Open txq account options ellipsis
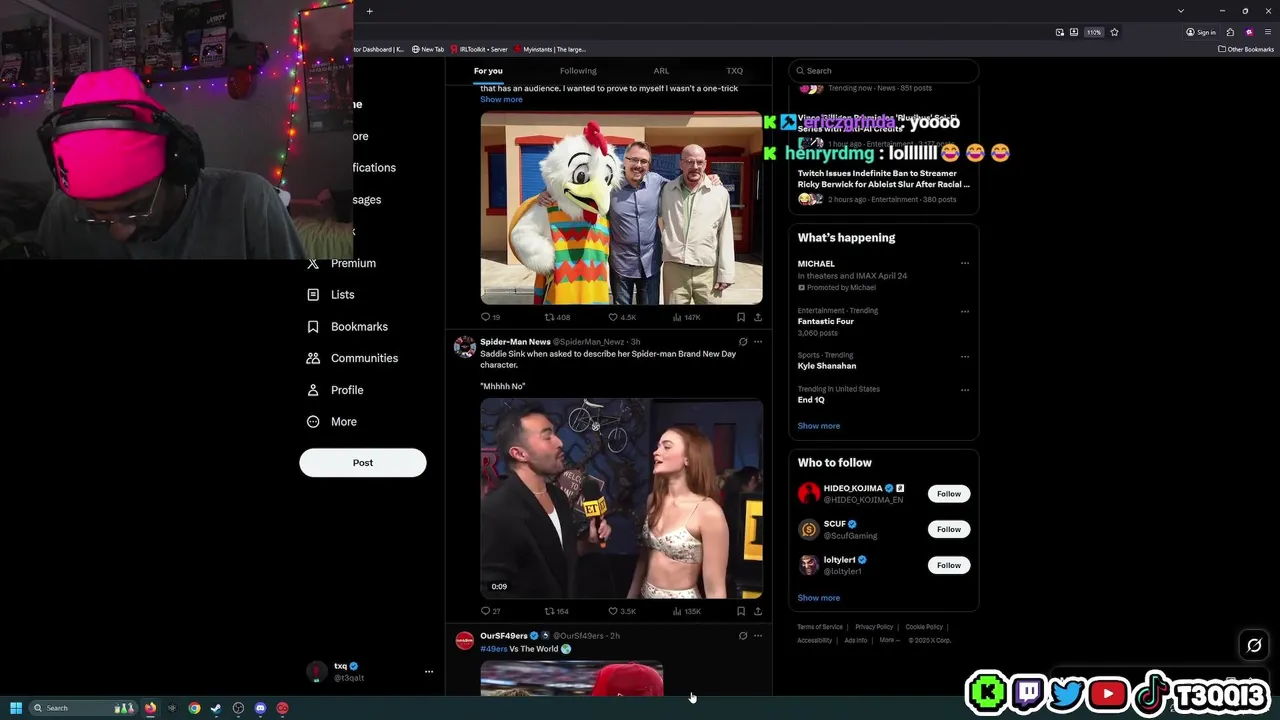Screen dimensions: 1280x720 pyautogui.click(x=429, y=672)
